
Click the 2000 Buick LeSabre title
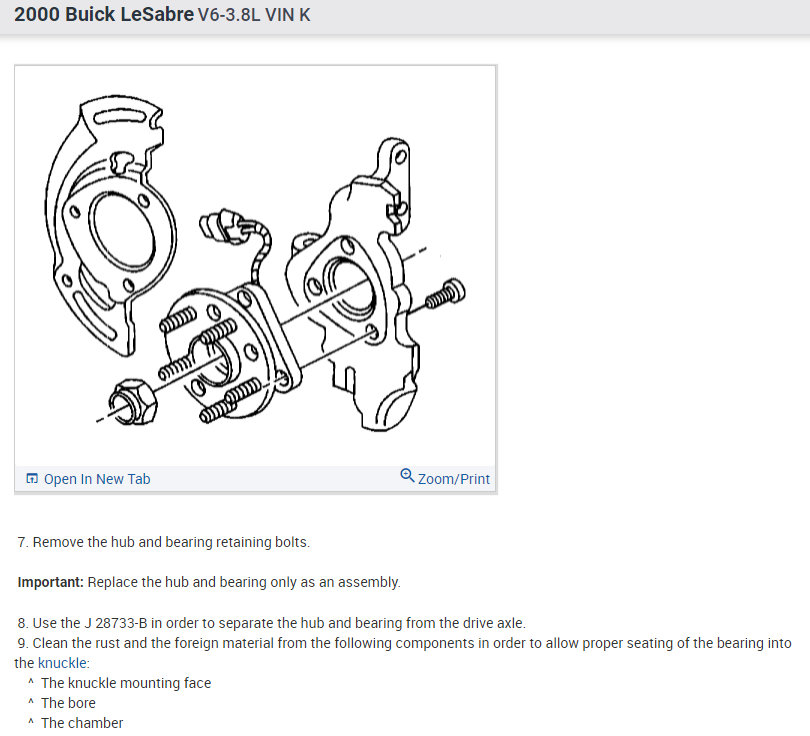click(x=104, y=14)
